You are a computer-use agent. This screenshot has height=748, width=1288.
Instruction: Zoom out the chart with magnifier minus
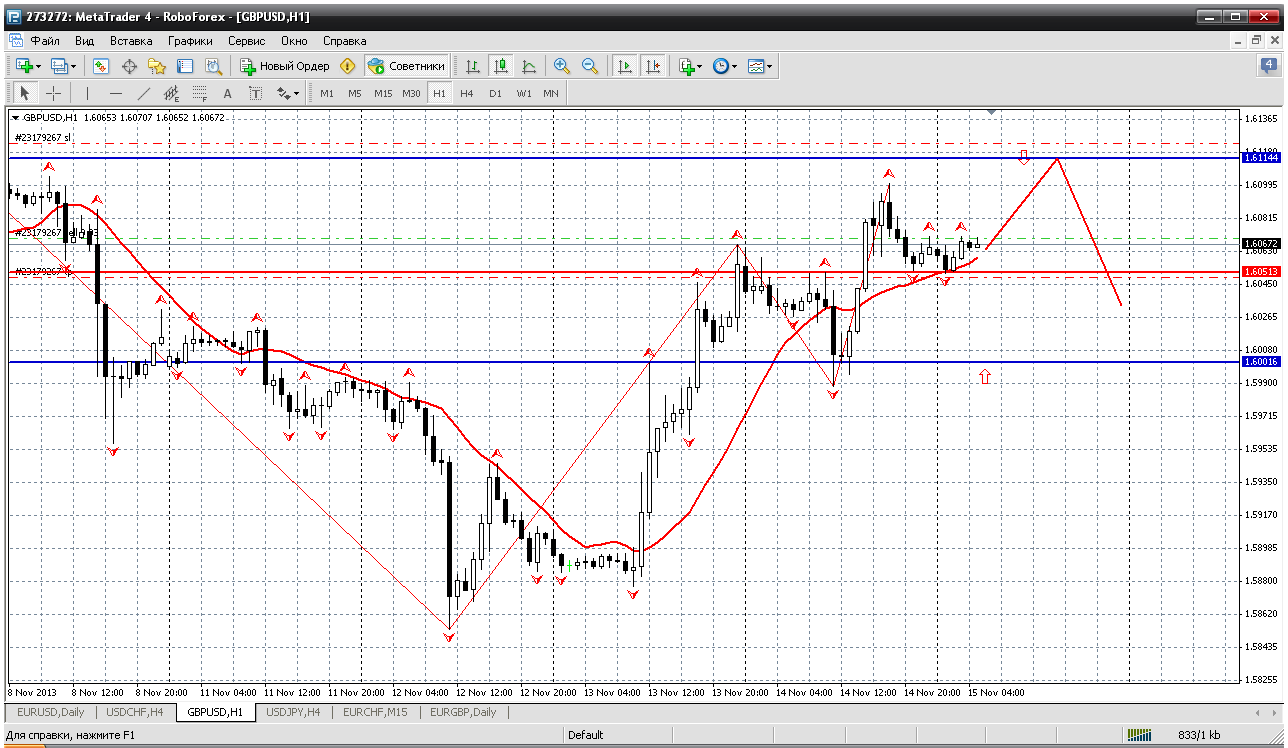click(590, 66)
